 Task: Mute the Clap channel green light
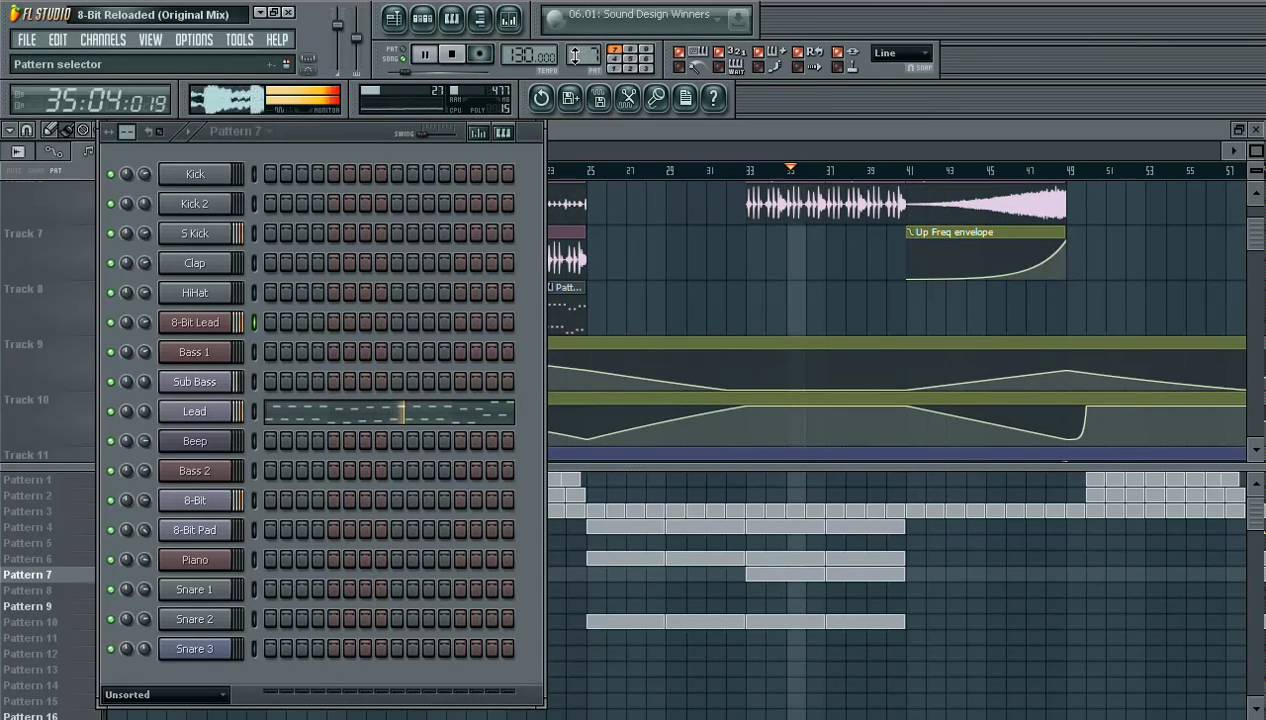(111, 263)
